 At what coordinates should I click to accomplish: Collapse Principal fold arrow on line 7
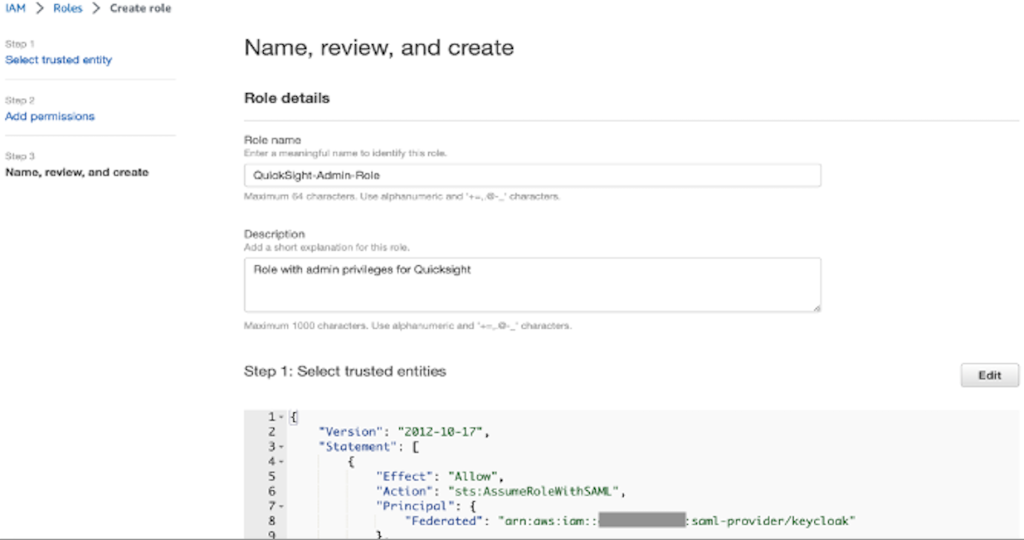281,506
